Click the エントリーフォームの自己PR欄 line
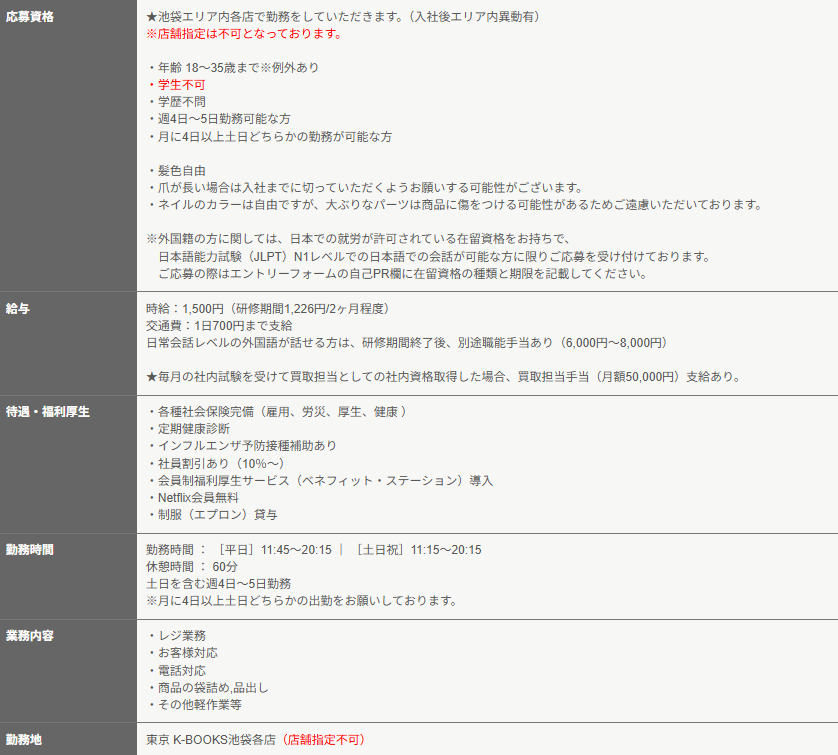838x755 pixels. click(x=403, y=274)
